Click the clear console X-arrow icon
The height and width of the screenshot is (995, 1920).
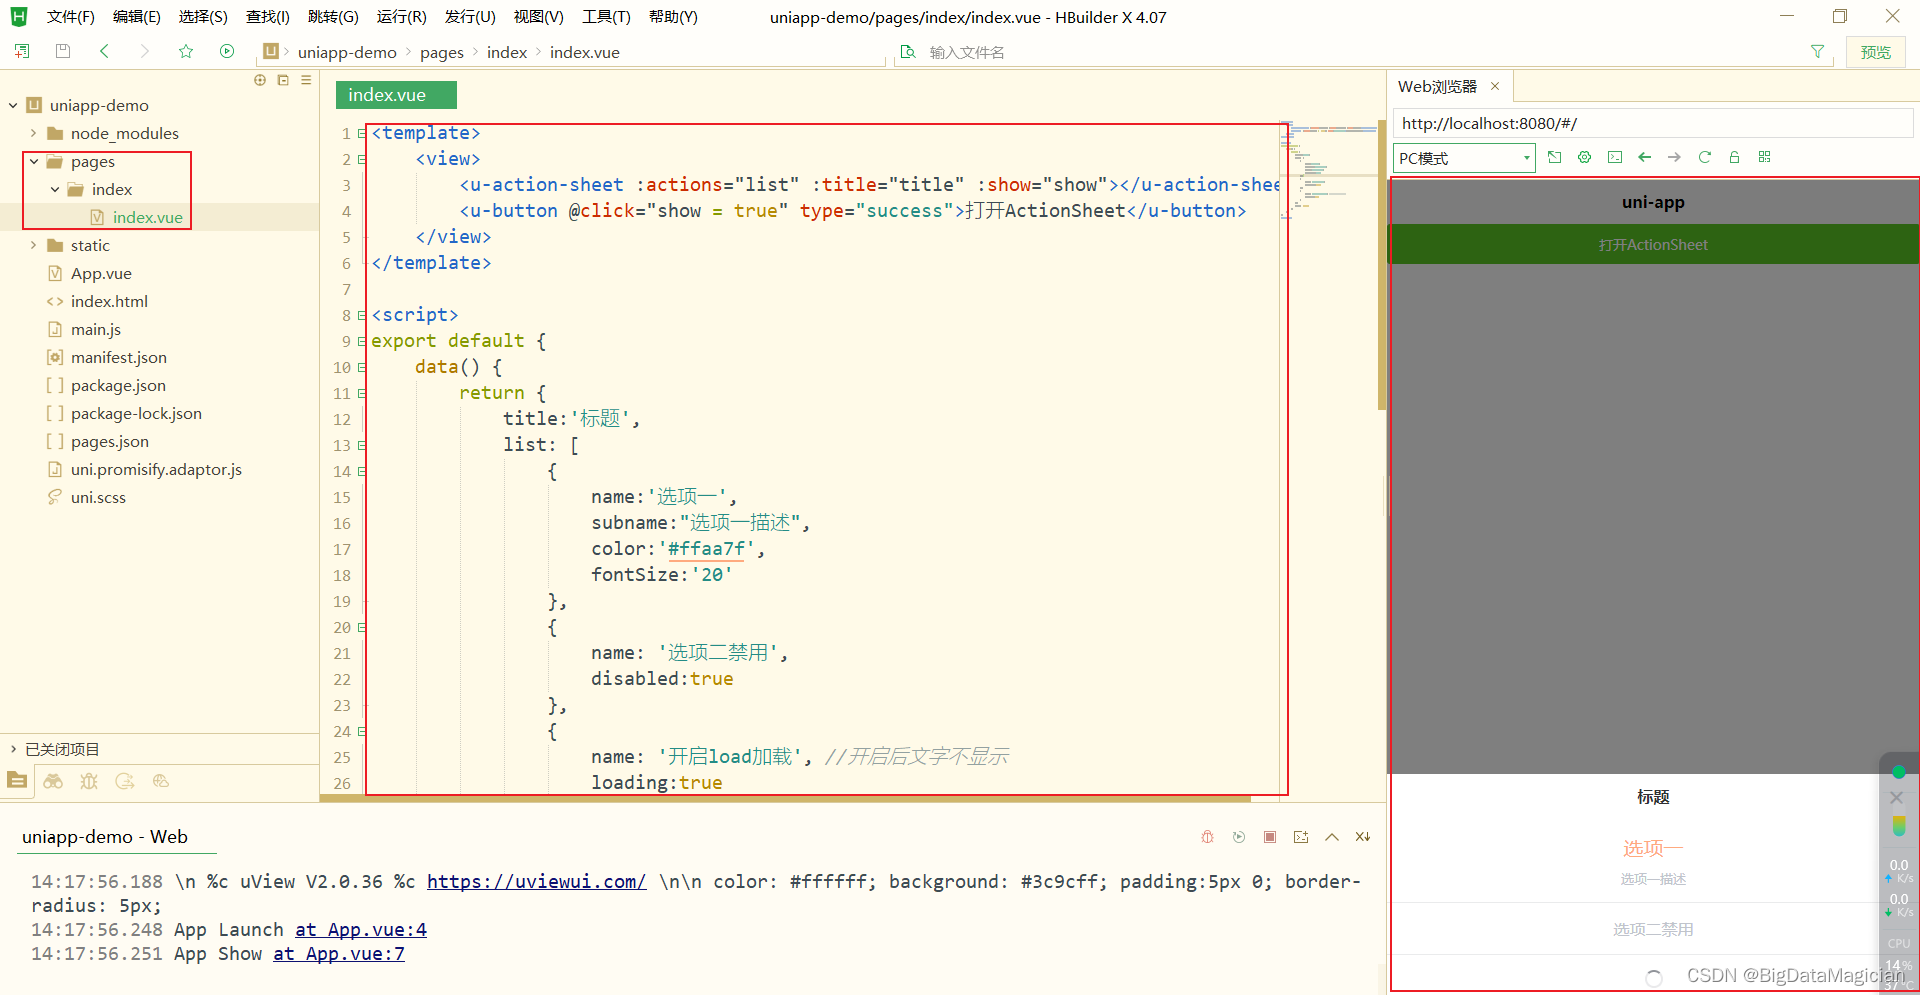pos(1363,837)
